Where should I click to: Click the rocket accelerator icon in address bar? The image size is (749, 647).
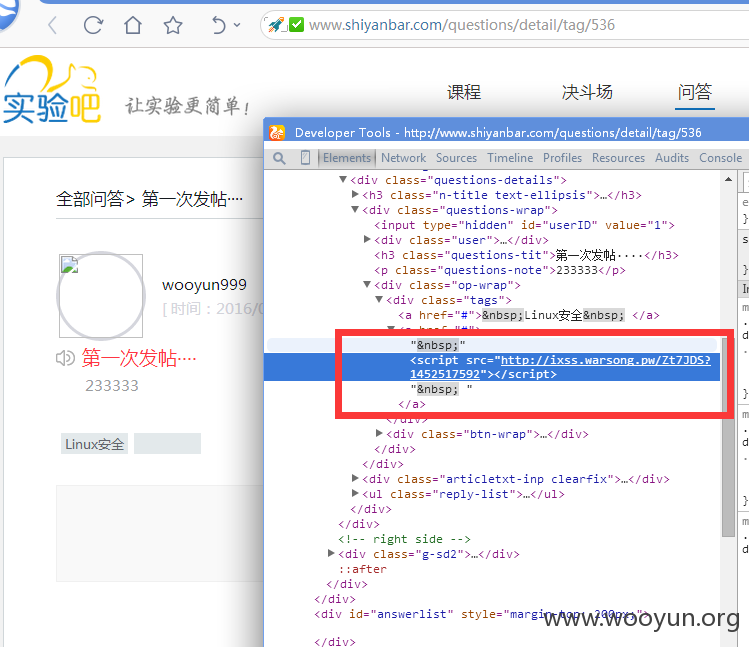coord(276,25)
